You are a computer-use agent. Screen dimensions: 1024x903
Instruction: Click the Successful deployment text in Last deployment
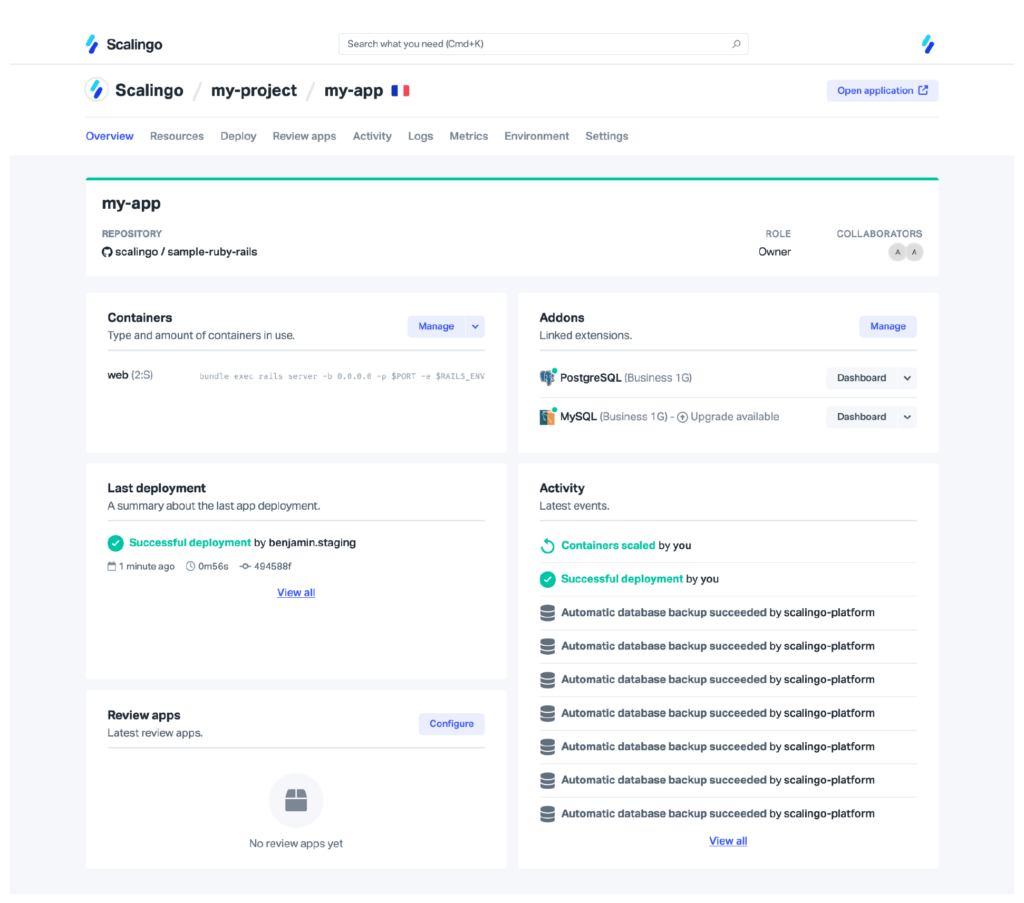tap(190, 543)
